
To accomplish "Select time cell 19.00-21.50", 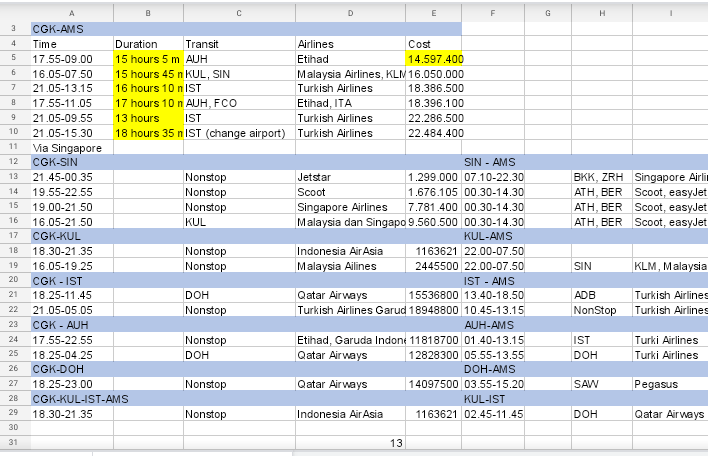I will 72,207.
